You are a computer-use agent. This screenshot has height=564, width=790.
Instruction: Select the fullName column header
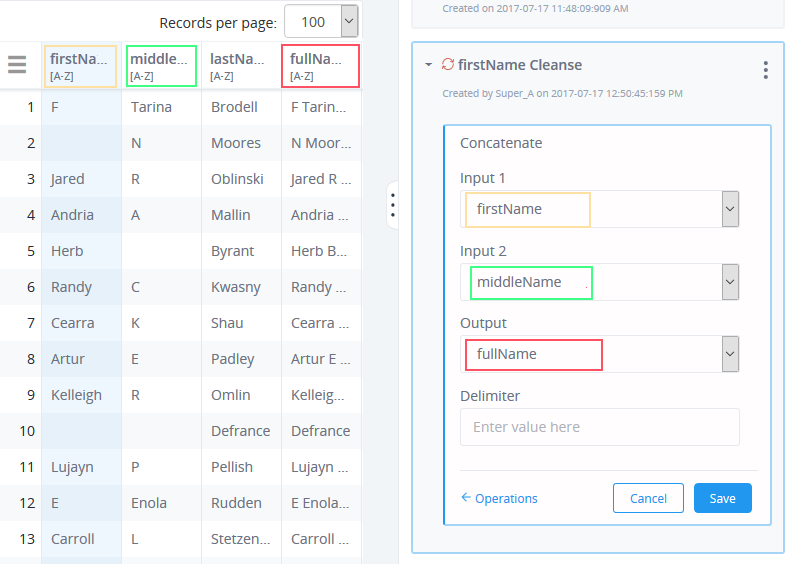pos(320,66)
